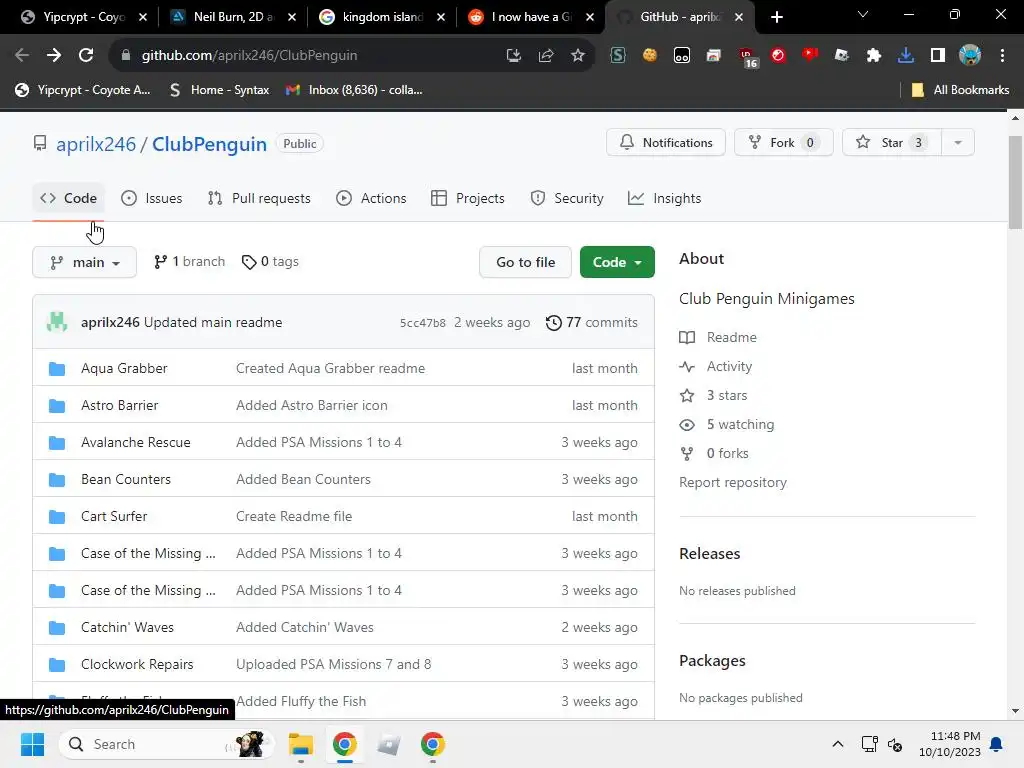The image size is (1024, 768).
Task: Click the browser back arrow
Action: [22, 56]
